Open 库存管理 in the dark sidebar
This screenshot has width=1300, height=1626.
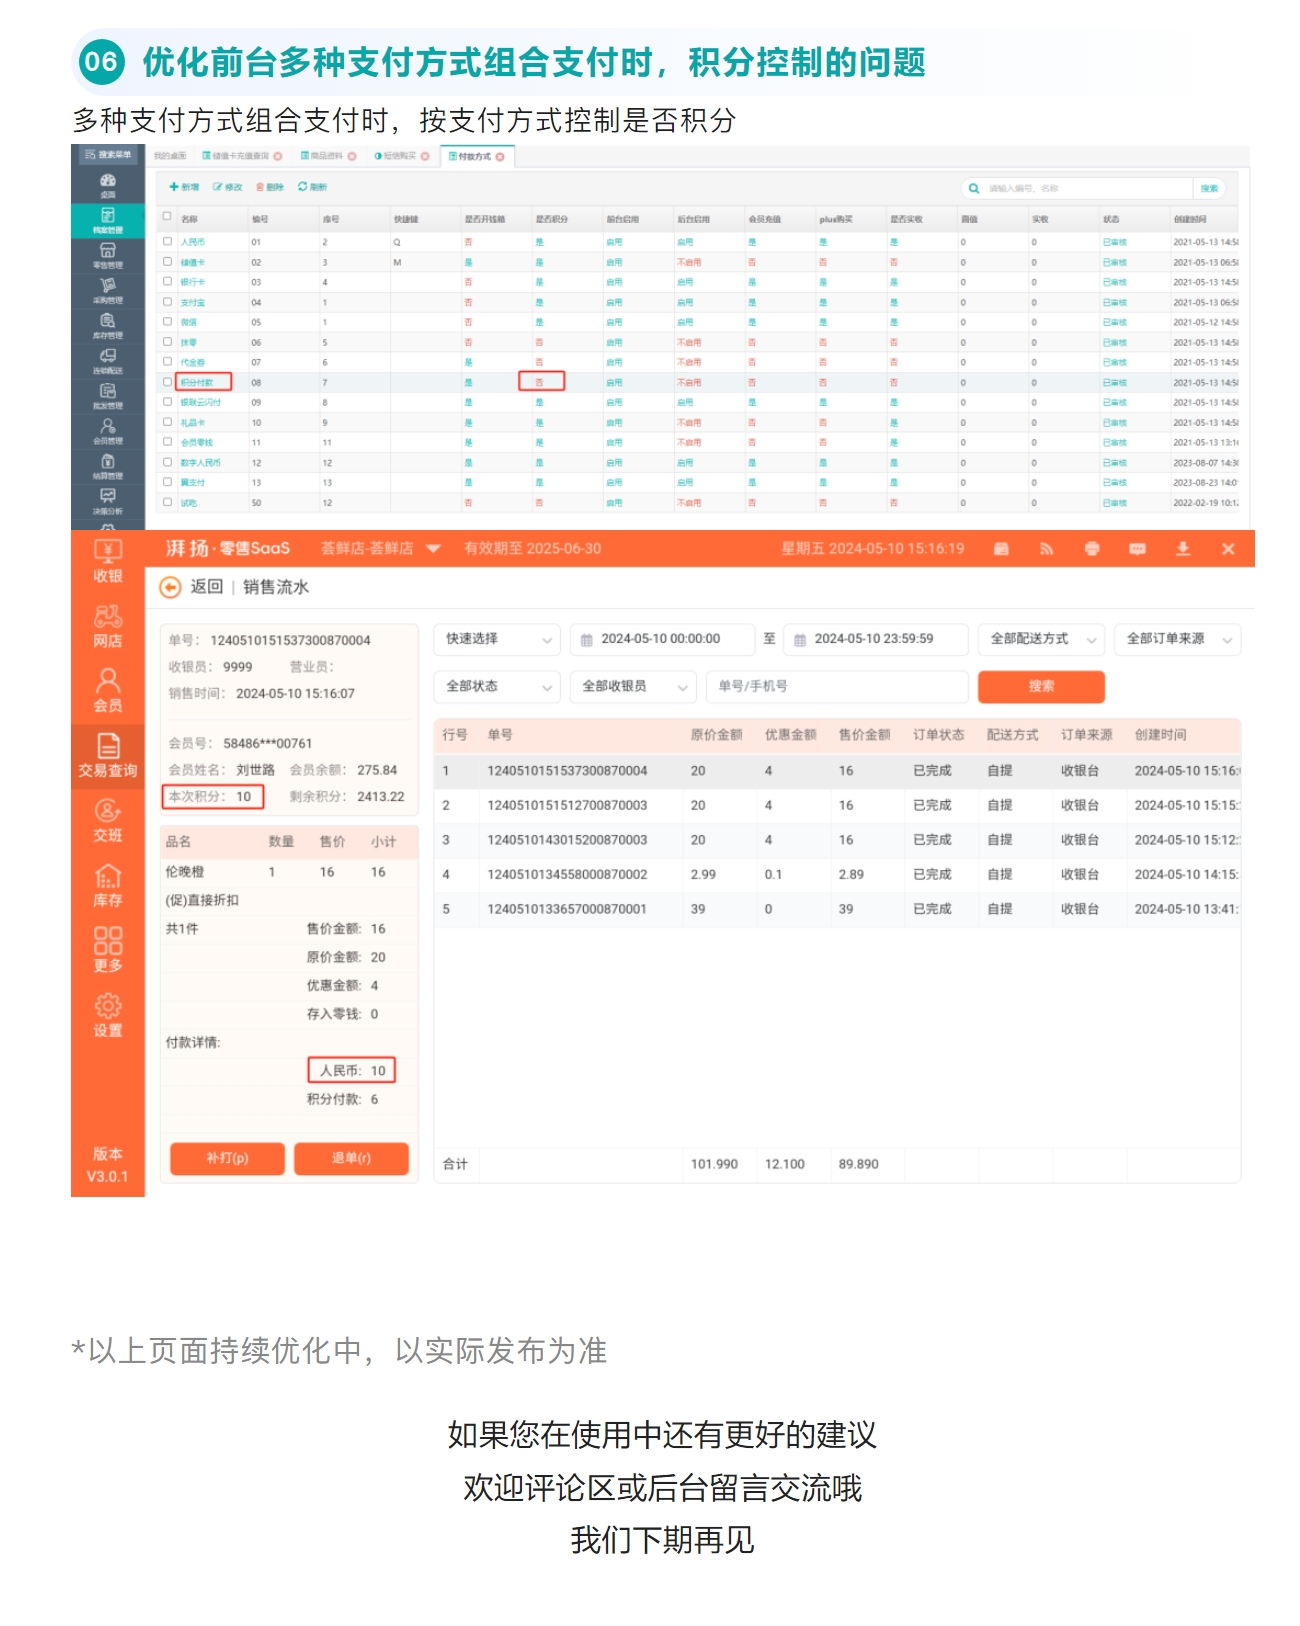click(x=108, y=326)
